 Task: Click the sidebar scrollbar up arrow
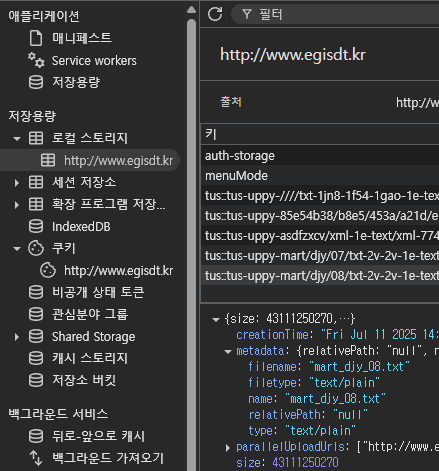(x=191, y=10)
